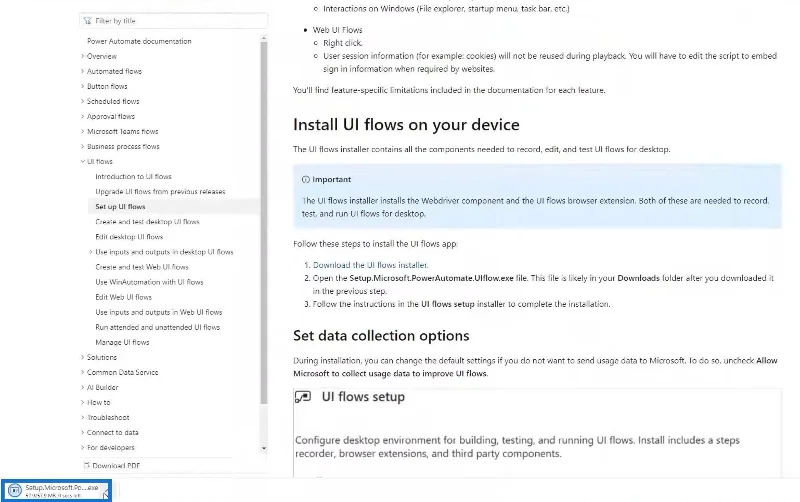Click the sidebar scrollbar up arrow
Screen dimensions: 800x502
(x=264, y=38)
